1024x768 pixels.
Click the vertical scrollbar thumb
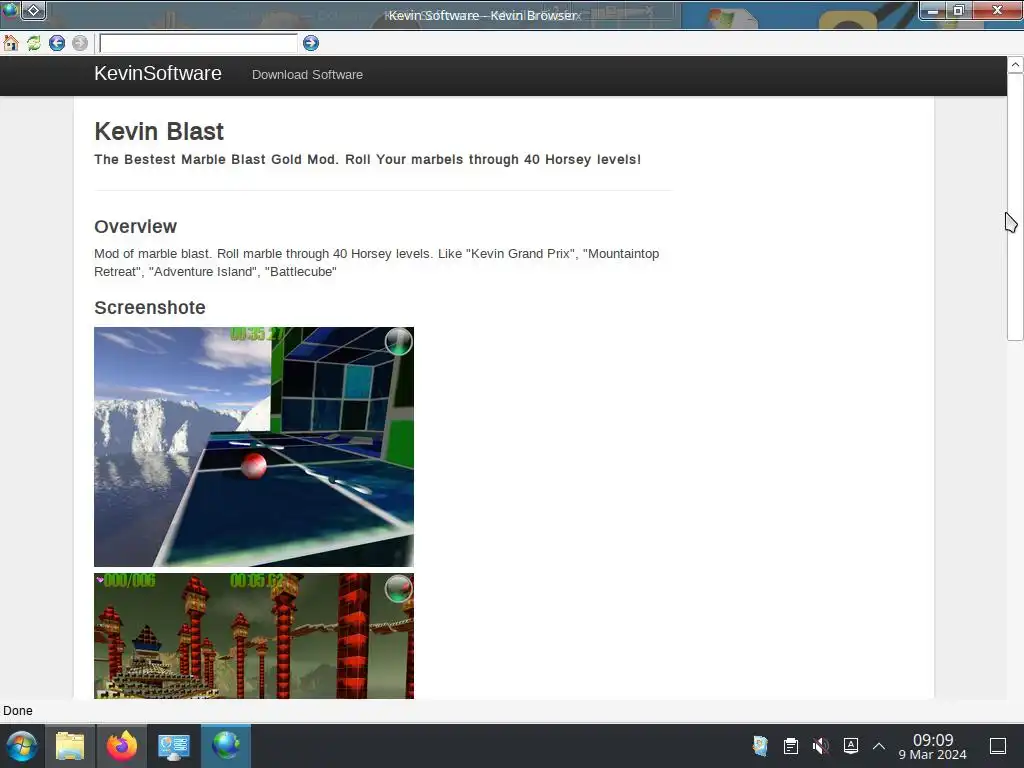coord(1015,206)
